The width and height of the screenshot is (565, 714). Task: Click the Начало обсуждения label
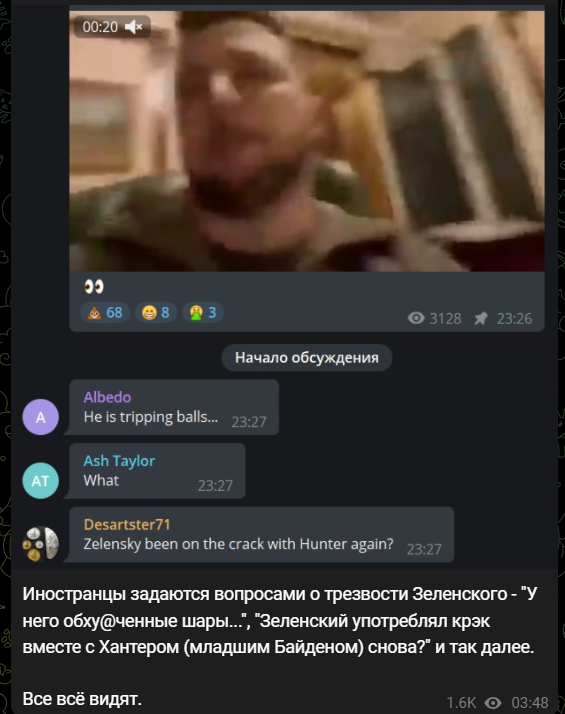[306, 357]
